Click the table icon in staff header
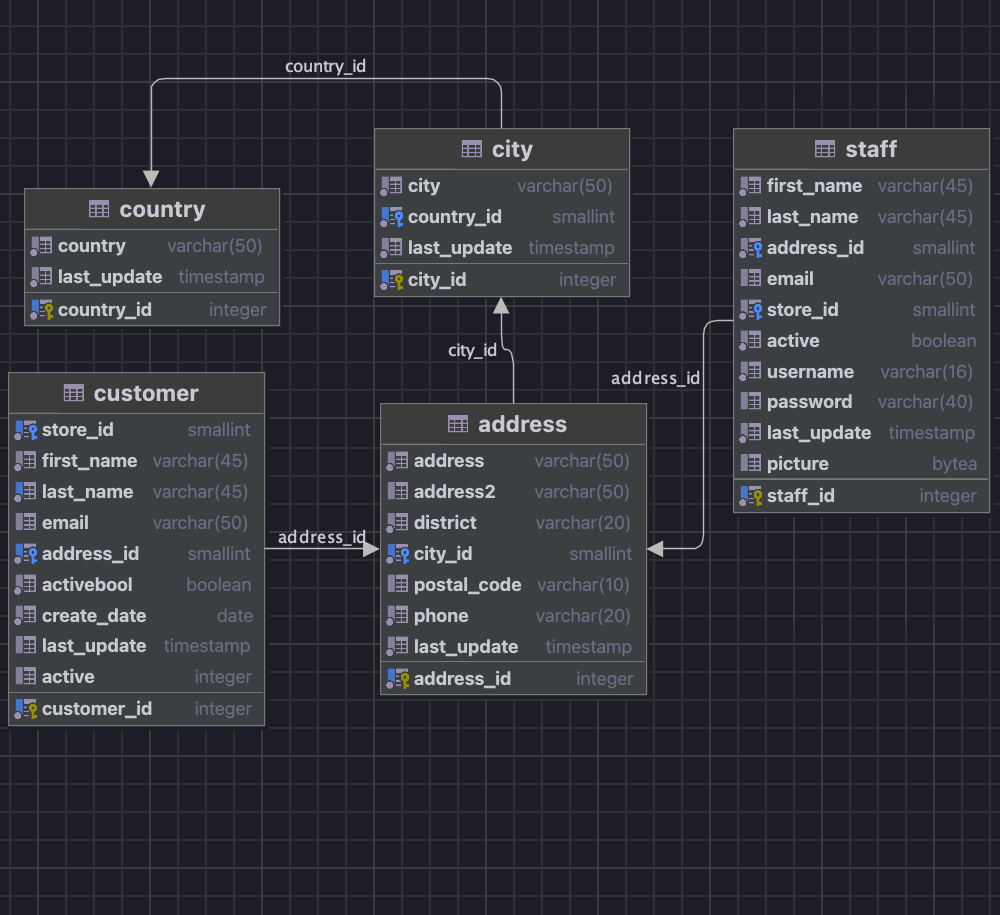1000x915 pixels. 825,150
